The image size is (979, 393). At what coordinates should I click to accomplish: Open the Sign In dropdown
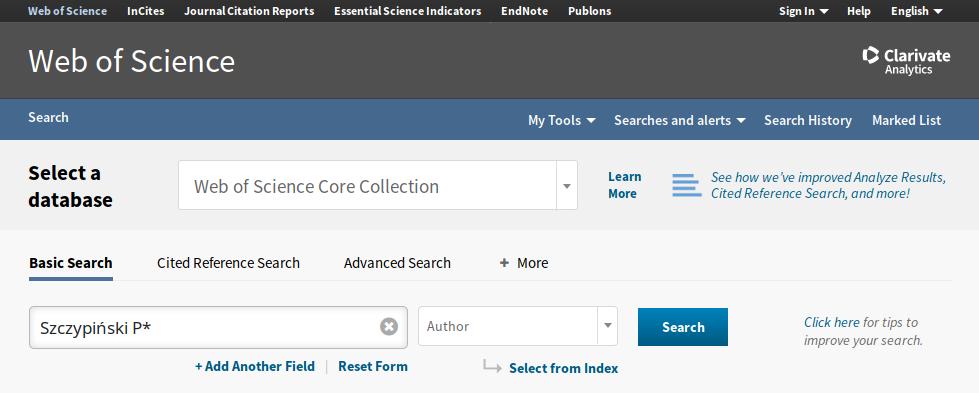coord(804,11)
